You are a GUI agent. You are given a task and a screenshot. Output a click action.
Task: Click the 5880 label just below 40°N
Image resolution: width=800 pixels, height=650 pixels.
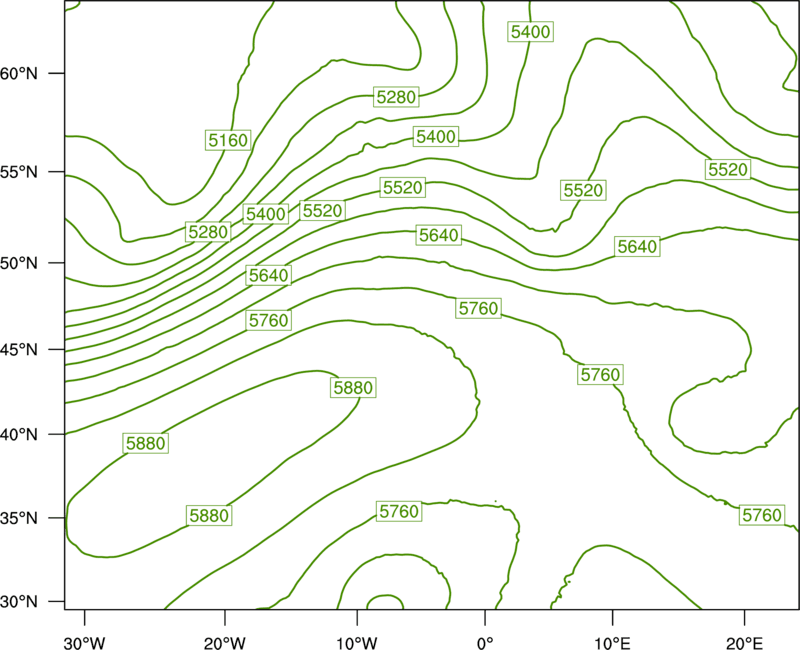[x=146, y=443]
